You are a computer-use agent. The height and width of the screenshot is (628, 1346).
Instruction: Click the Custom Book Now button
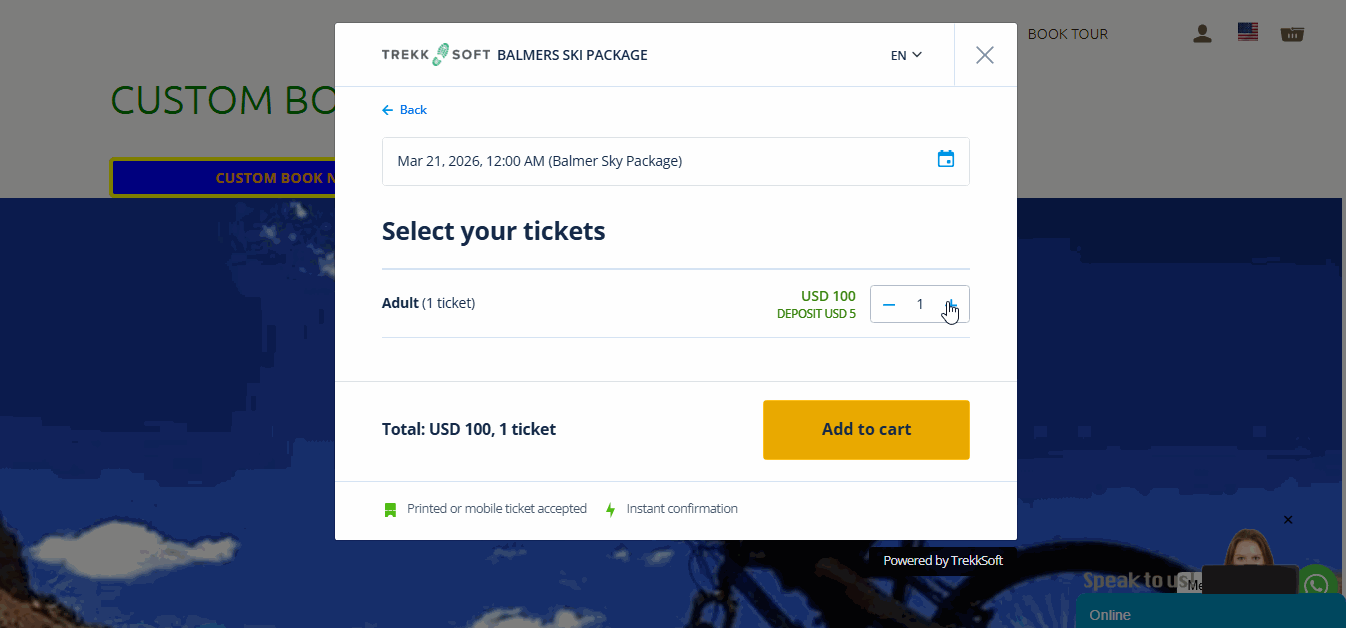[222, 178]
